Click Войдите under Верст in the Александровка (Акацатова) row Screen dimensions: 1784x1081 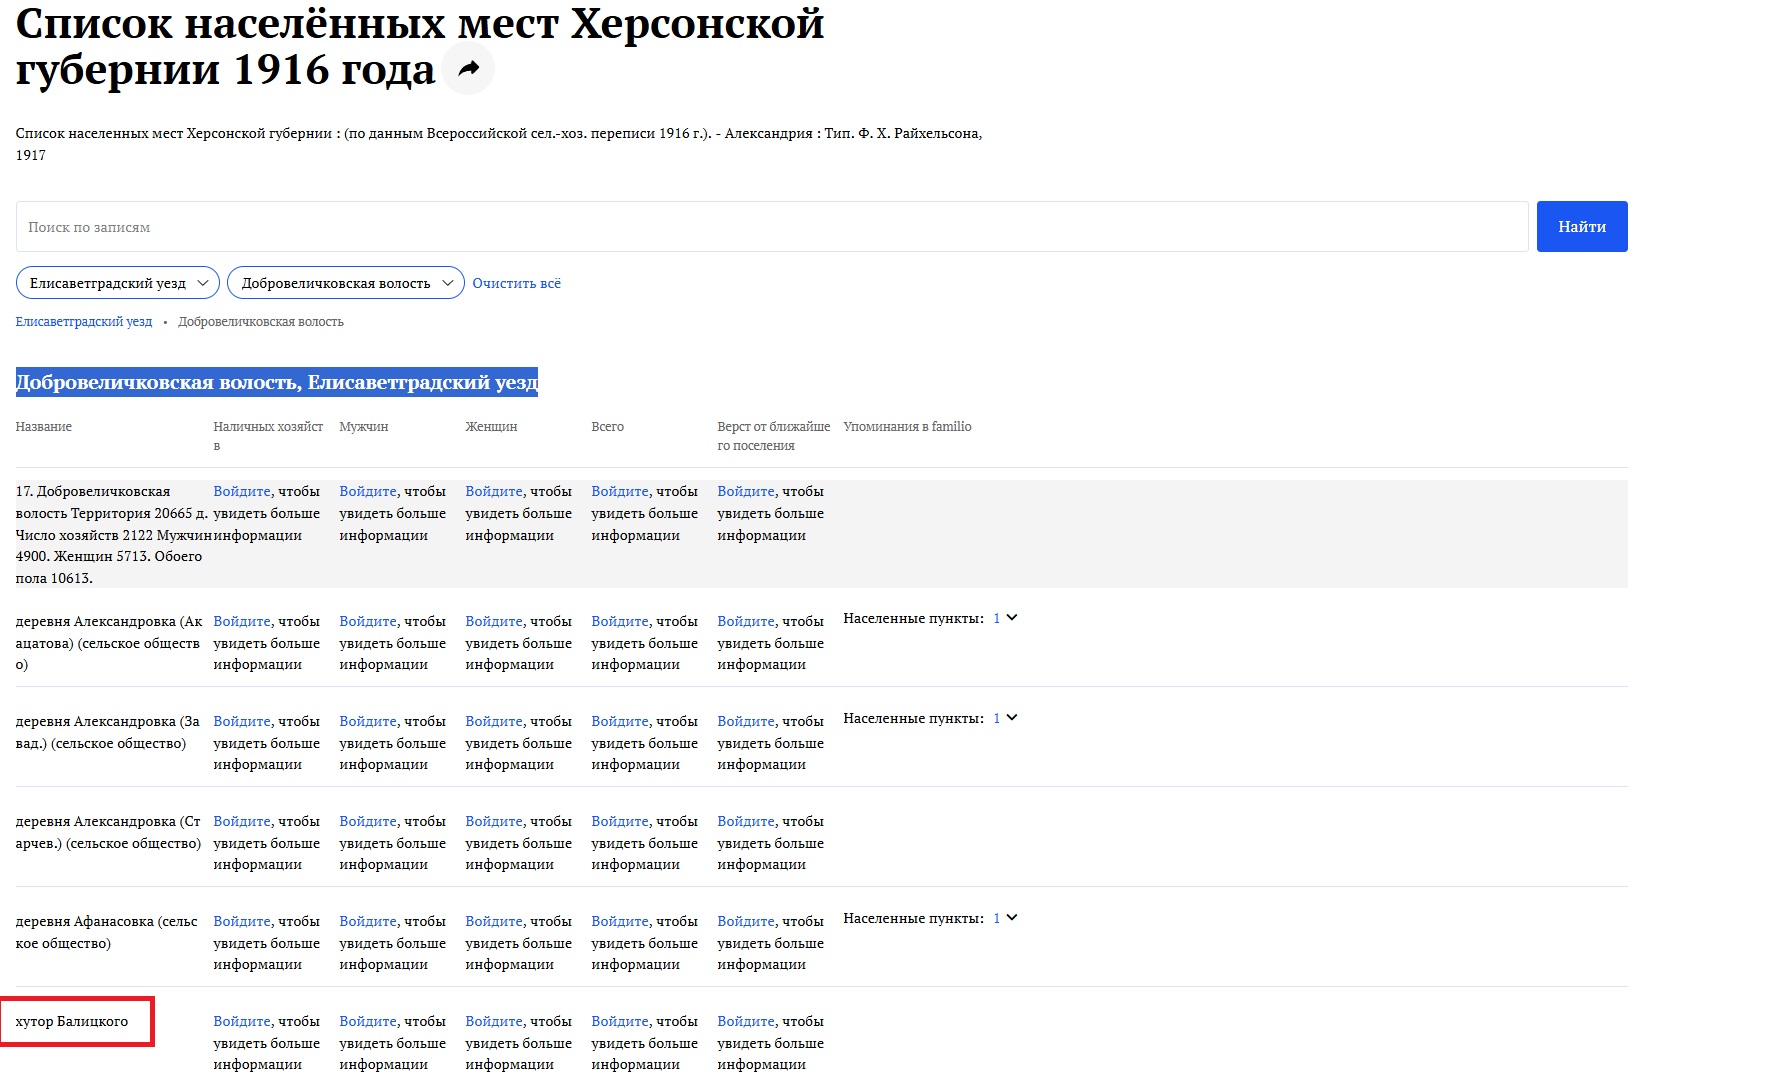pos(746,621)
